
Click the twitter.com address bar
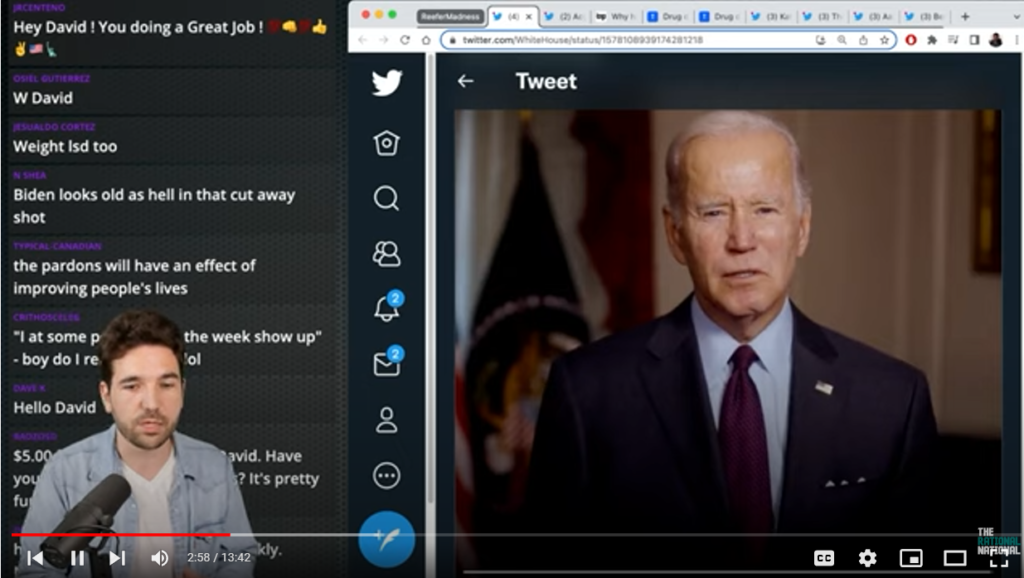620,39
